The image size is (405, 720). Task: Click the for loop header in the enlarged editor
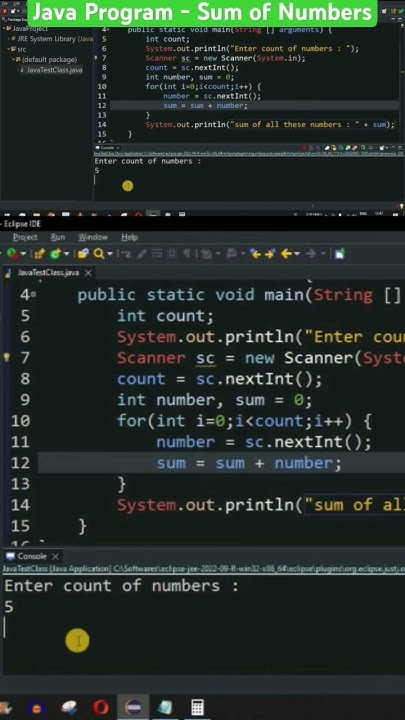[x=244, y=421]
